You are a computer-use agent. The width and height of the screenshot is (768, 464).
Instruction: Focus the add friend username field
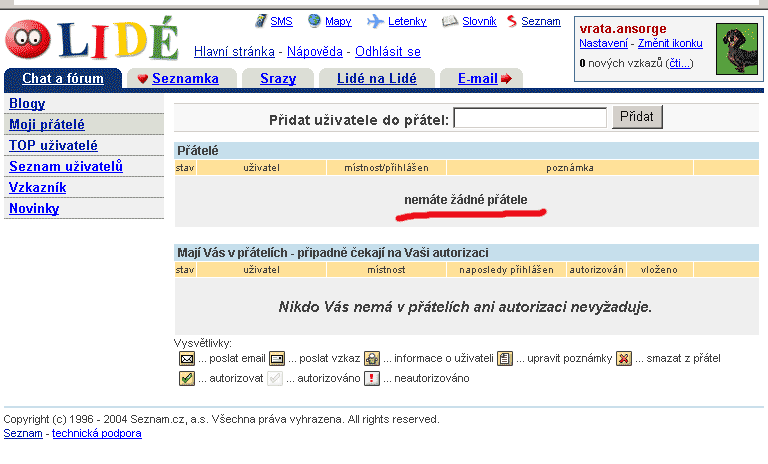coord(530,118)
